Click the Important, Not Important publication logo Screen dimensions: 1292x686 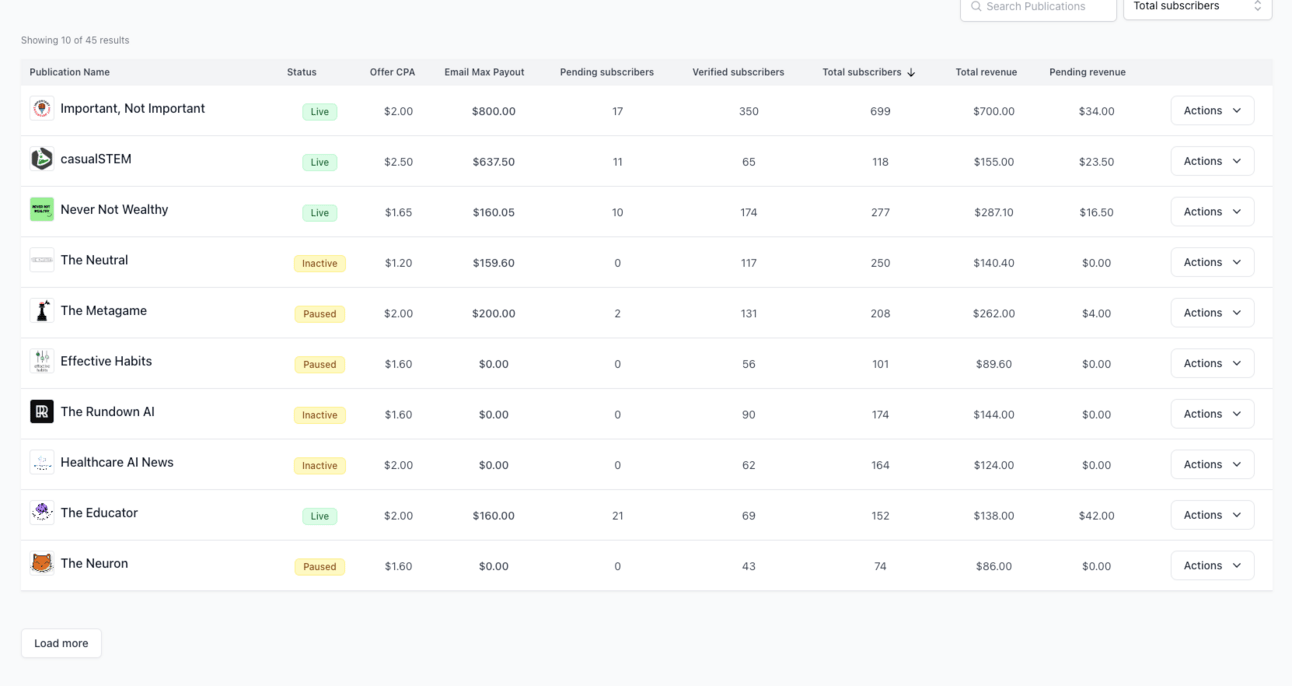click(x=42, y=109)
